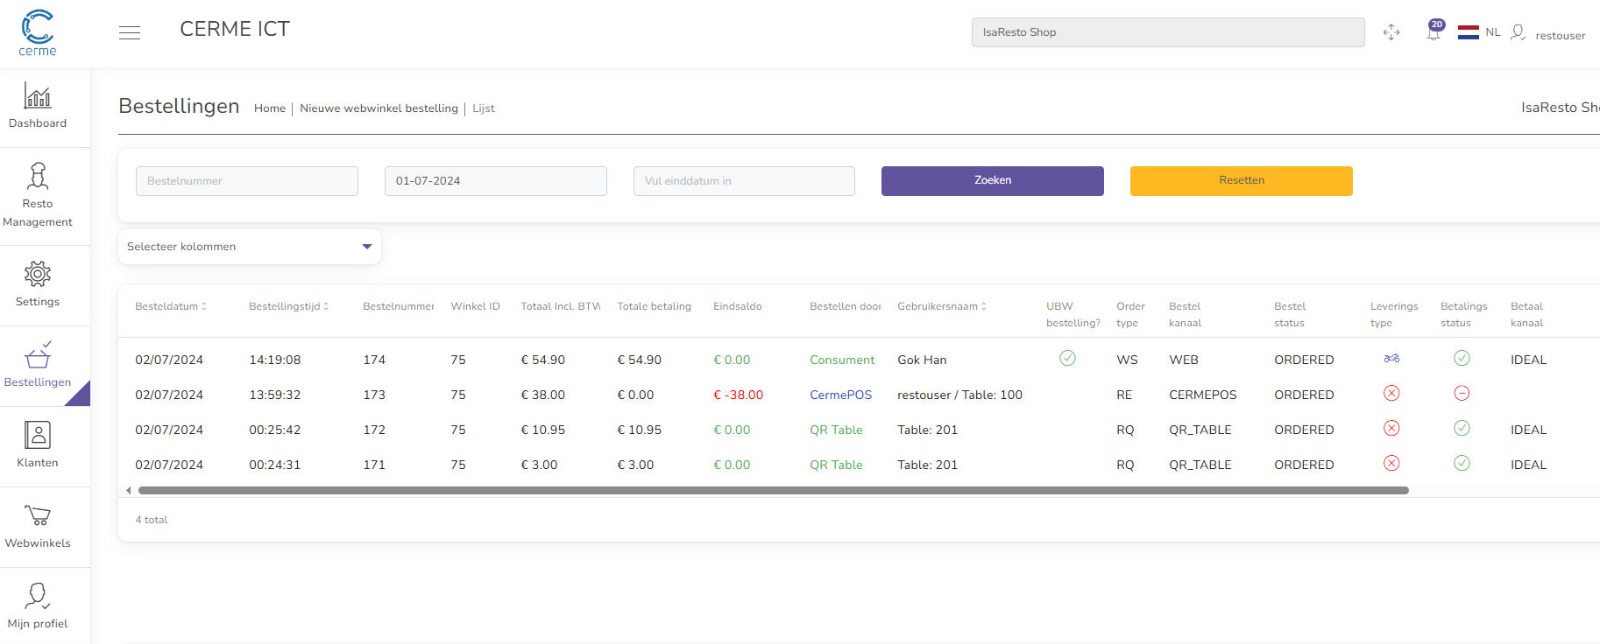Click the restouser profile icon
This screenshot has height=644, width=1600.
click(x=1518, y=32)
